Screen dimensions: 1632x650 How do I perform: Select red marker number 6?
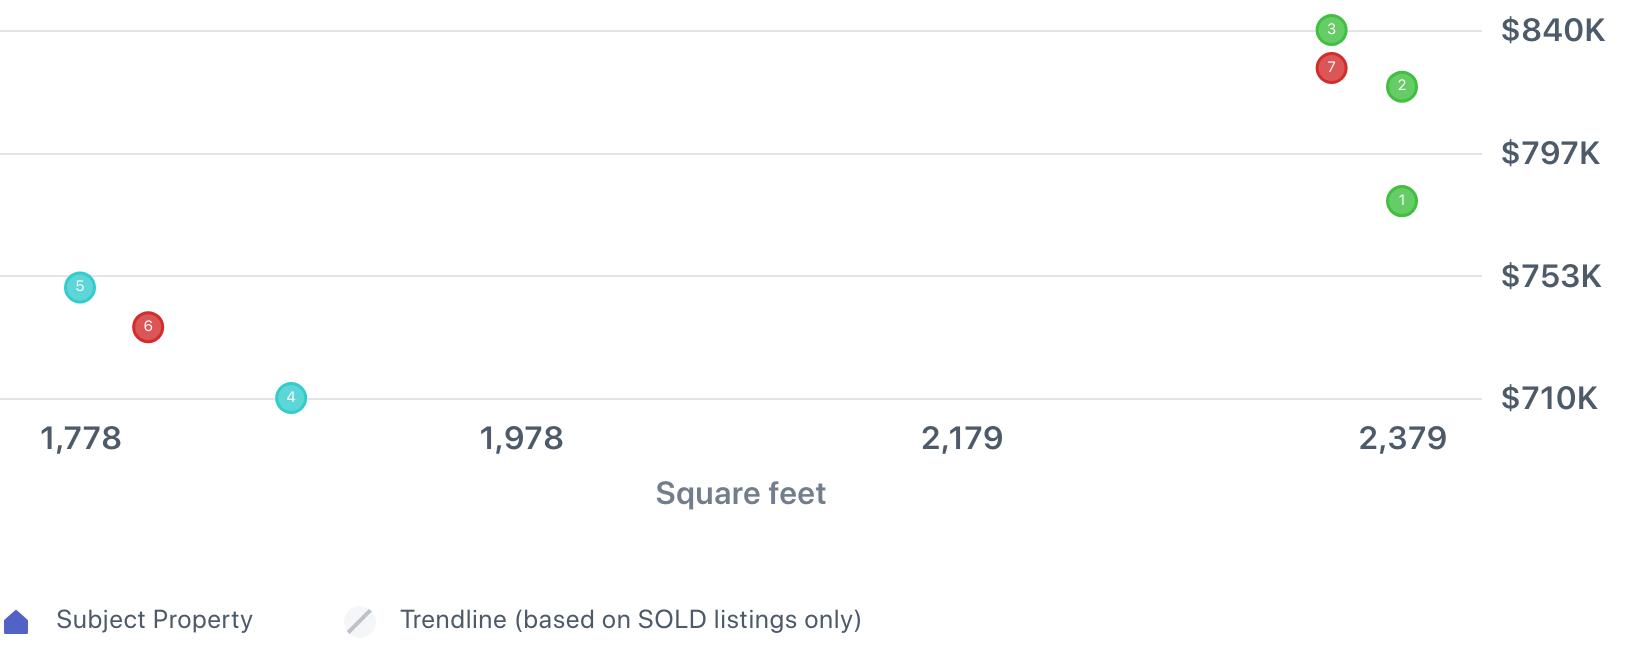pos(148,327)
